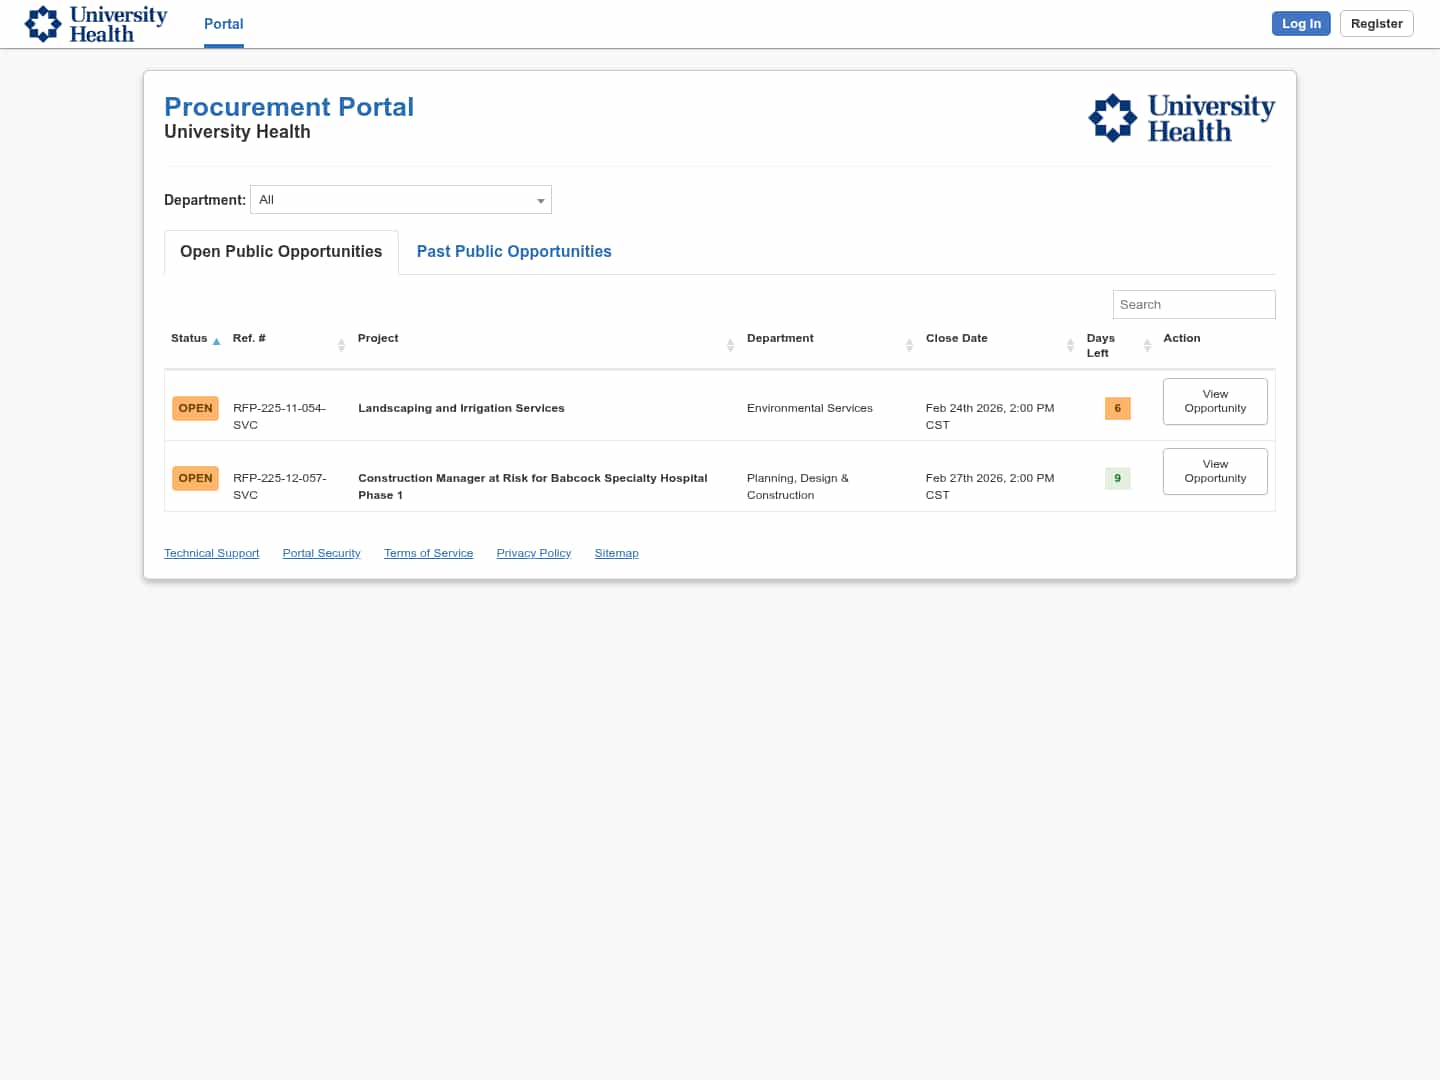Switch to Past Public Opportunities tab
The height and width of the screenshot is (1080, 1440).
click(514, 252)
